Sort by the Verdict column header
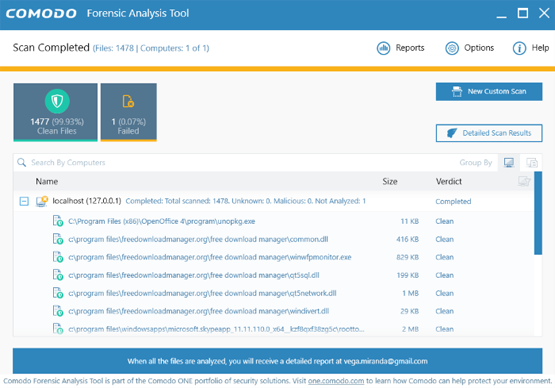Viewport: 555px width, 388px height. coord(448,182)
